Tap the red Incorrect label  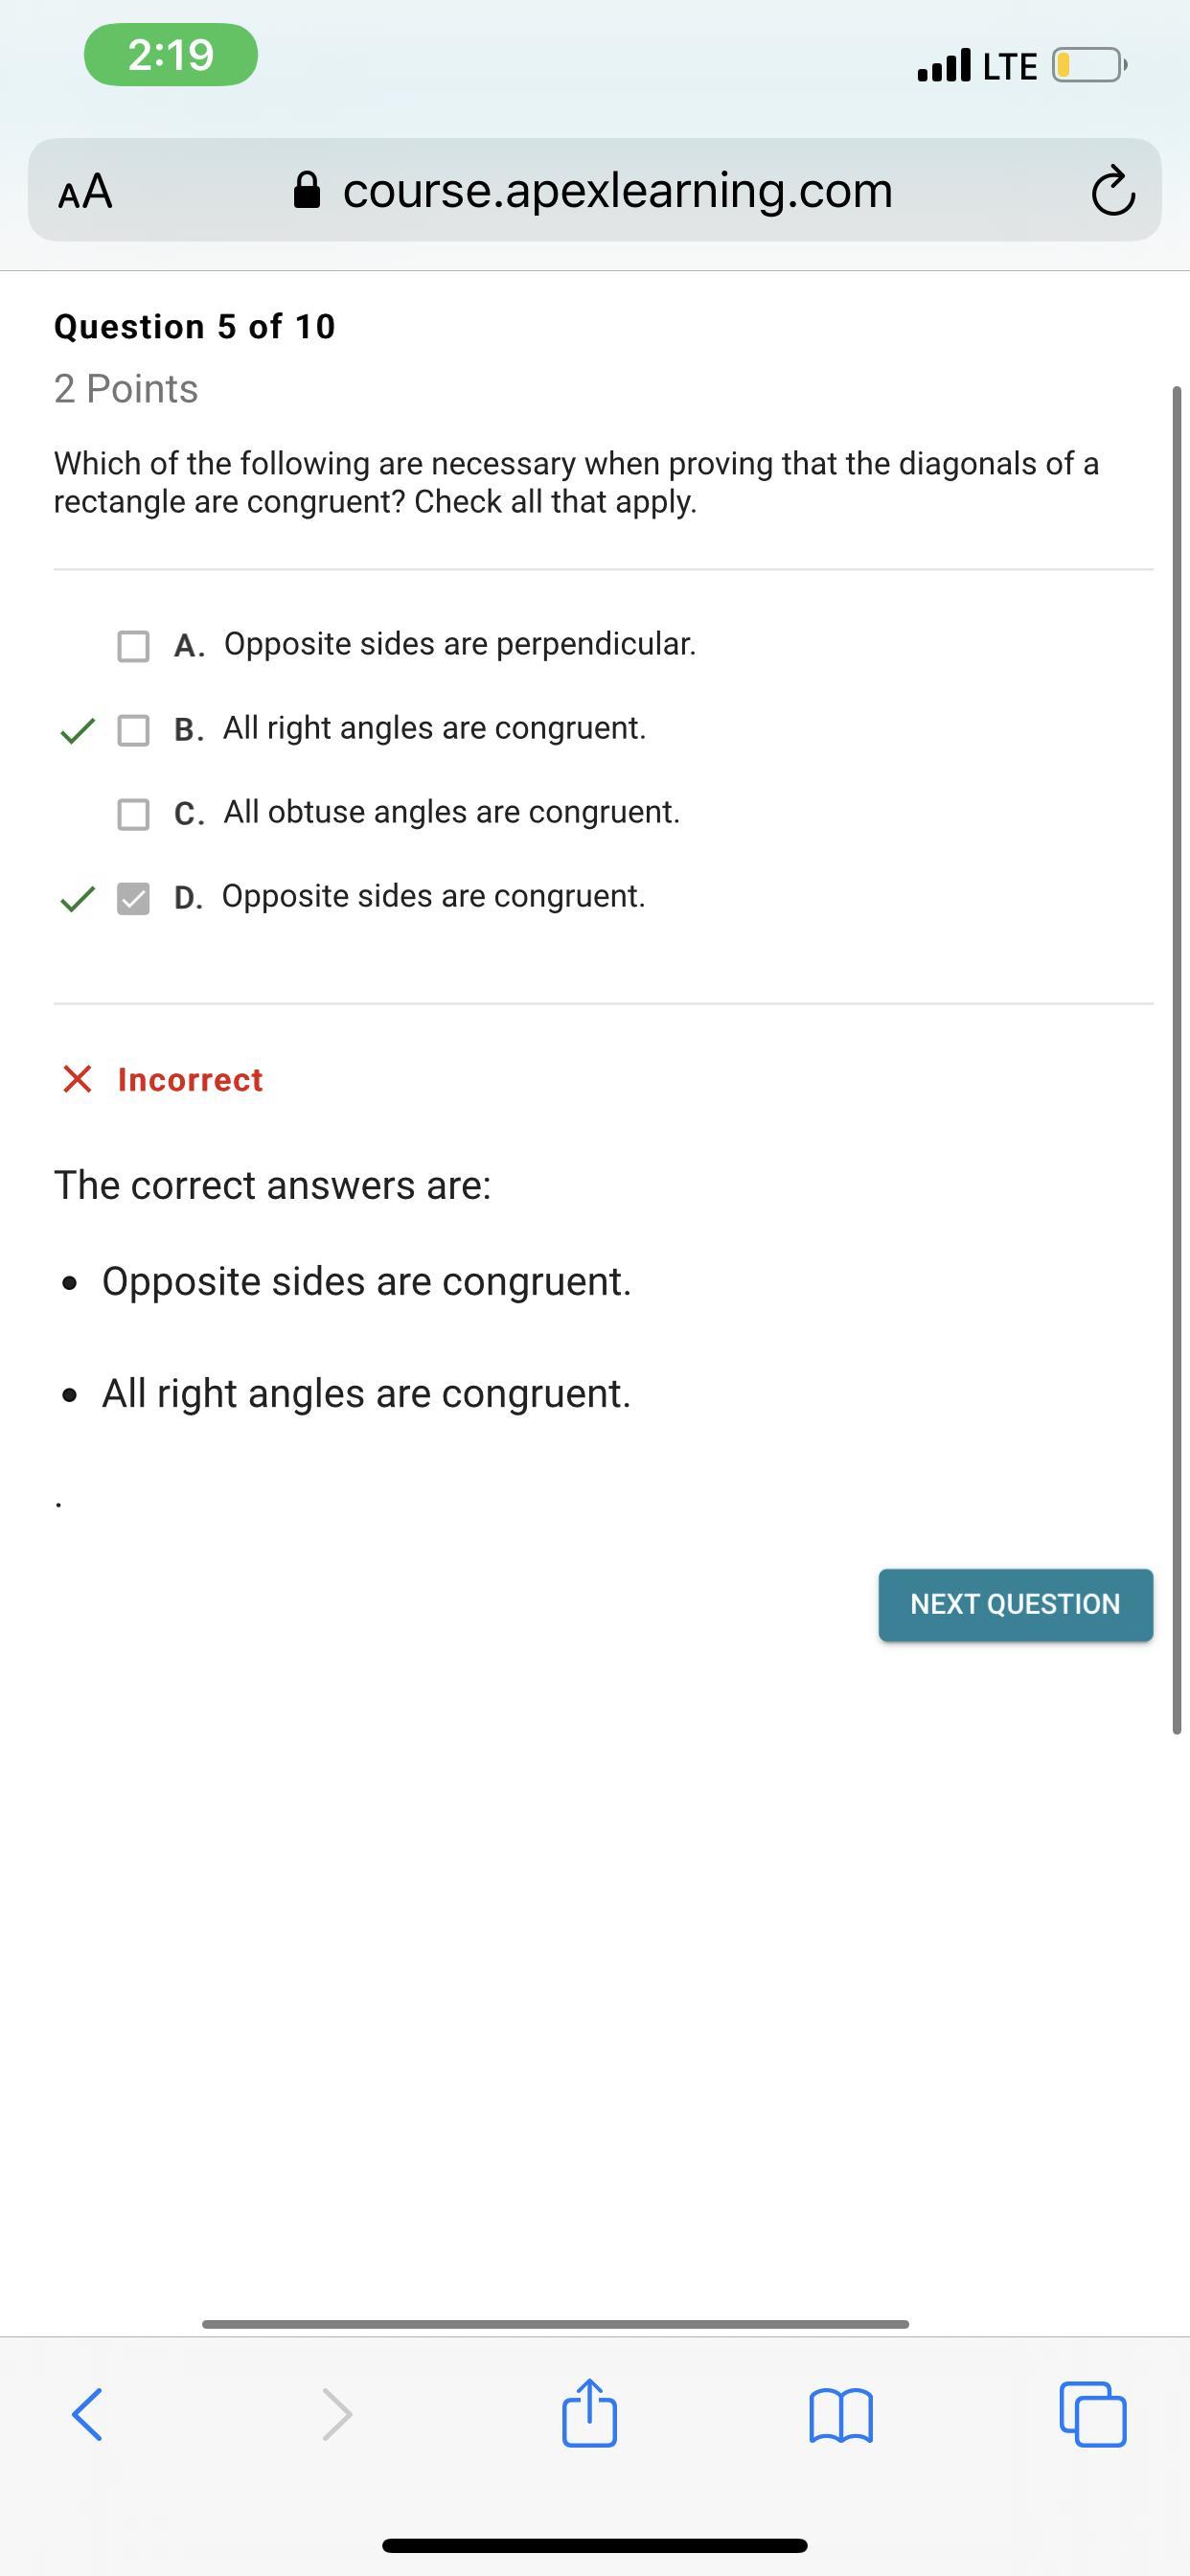(x=189, y=1080)
